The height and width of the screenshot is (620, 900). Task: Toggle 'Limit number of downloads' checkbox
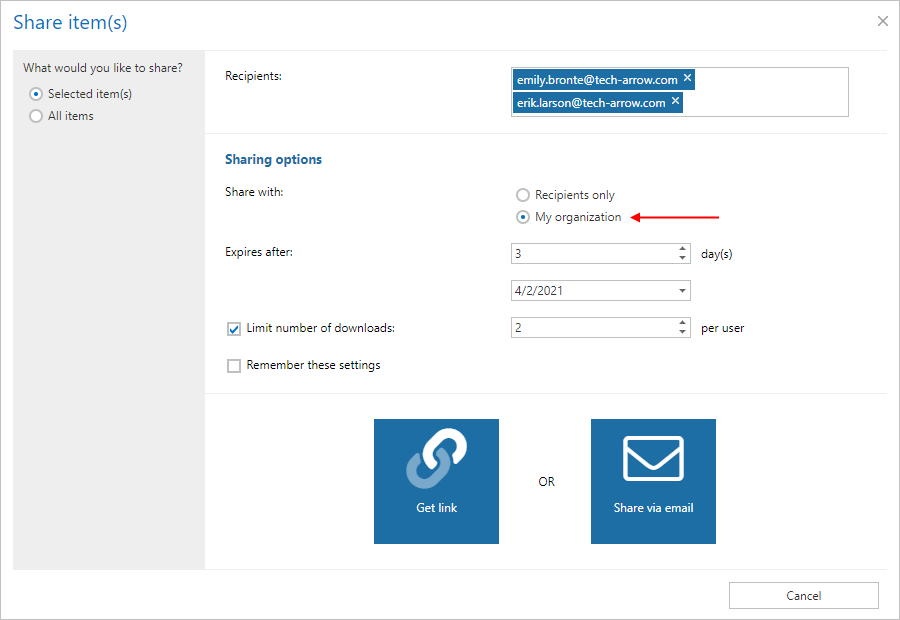pyautogui.click(x=234, y=328)
